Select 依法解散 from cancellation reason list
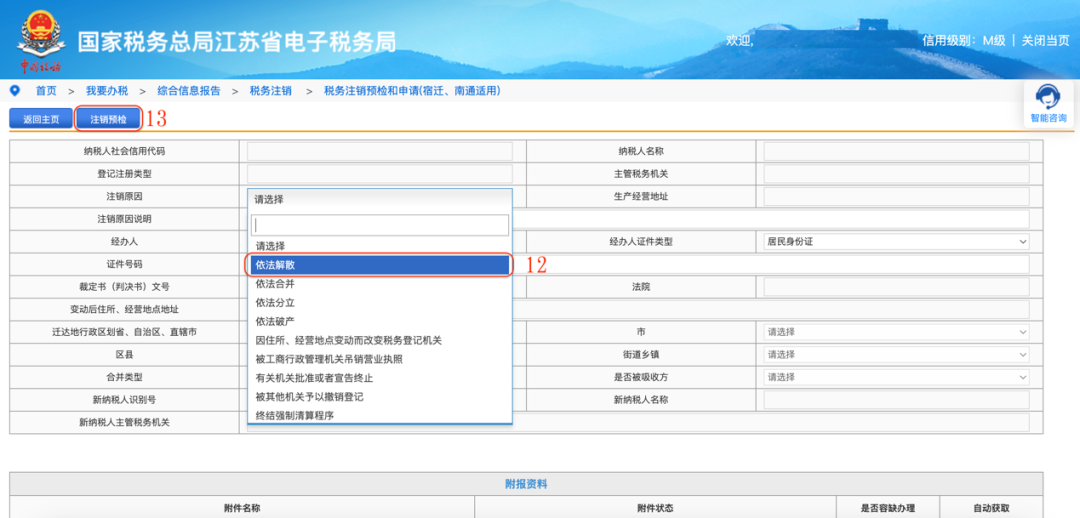1080x518 pixels. [x=380, y=265]
